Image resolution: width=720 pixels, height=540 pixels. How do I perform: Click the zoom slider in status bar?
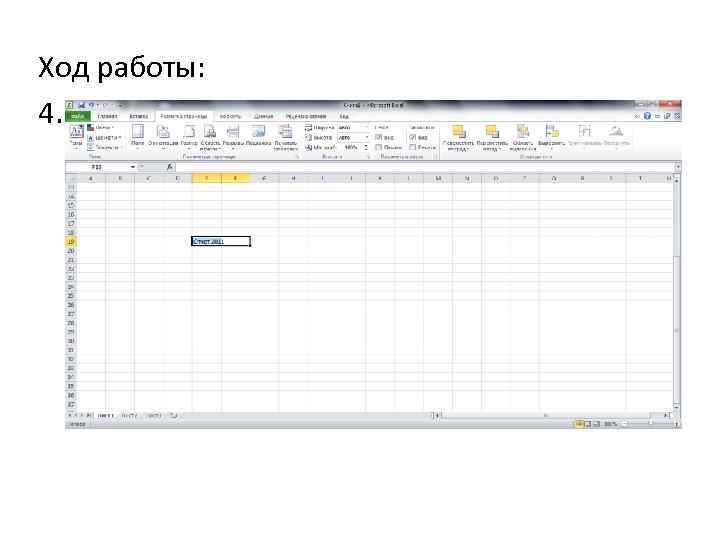[650, 424]
